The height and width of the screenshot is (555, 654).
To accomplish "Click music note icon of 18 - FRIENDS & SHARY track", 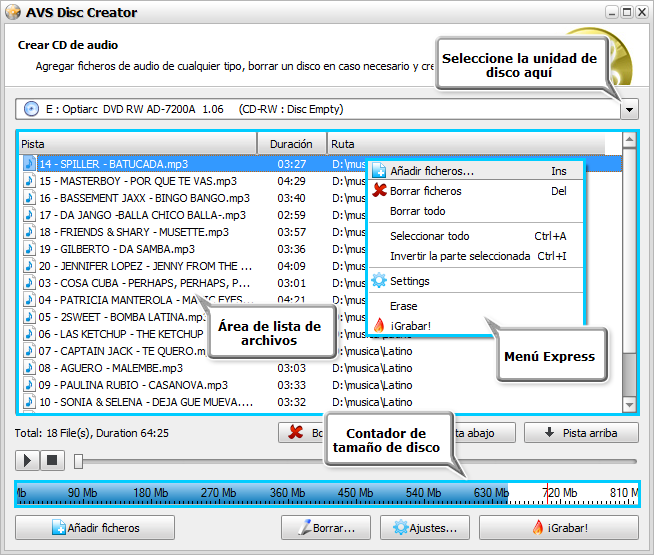I will tap(29, 232).
